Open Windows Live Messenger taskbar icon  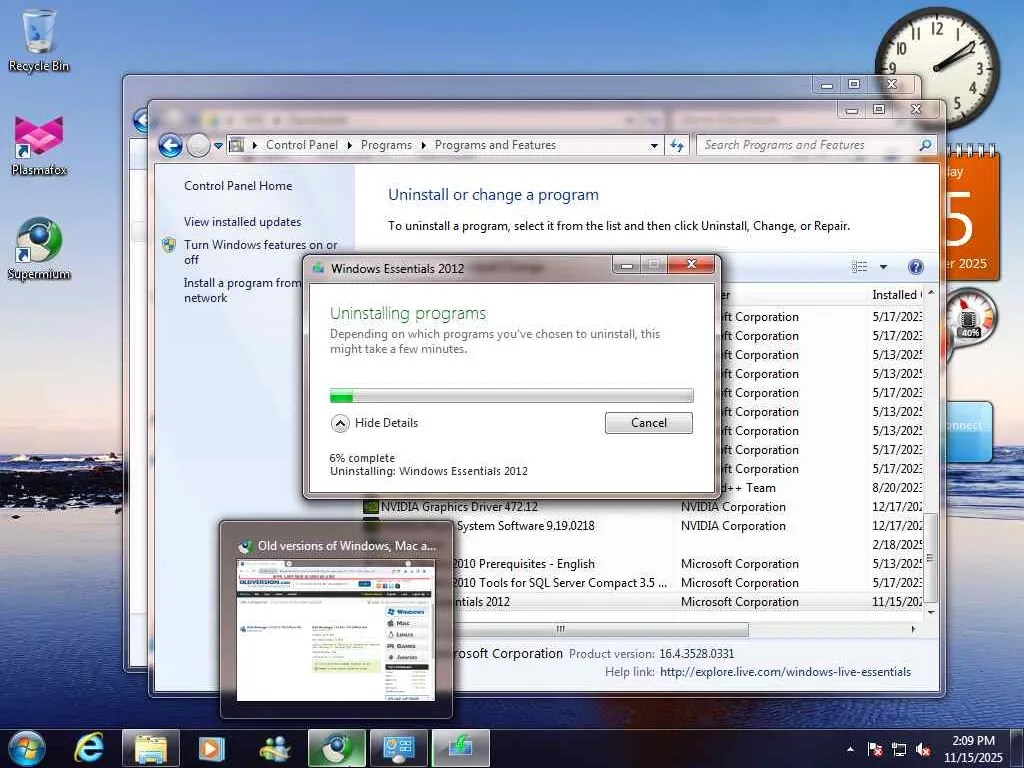click(275, 748)
